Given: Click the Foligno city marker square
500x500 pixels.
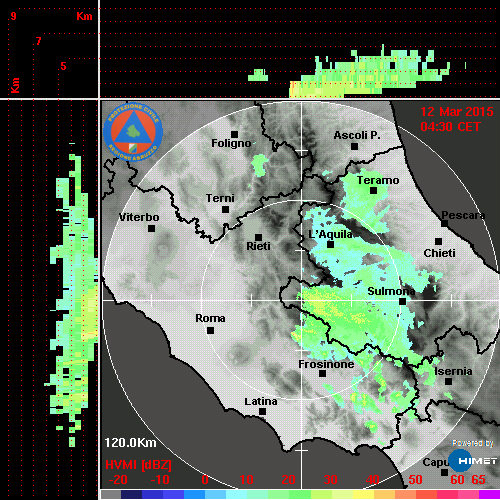Looking at the screenshot, I should (x=234, y=134).
